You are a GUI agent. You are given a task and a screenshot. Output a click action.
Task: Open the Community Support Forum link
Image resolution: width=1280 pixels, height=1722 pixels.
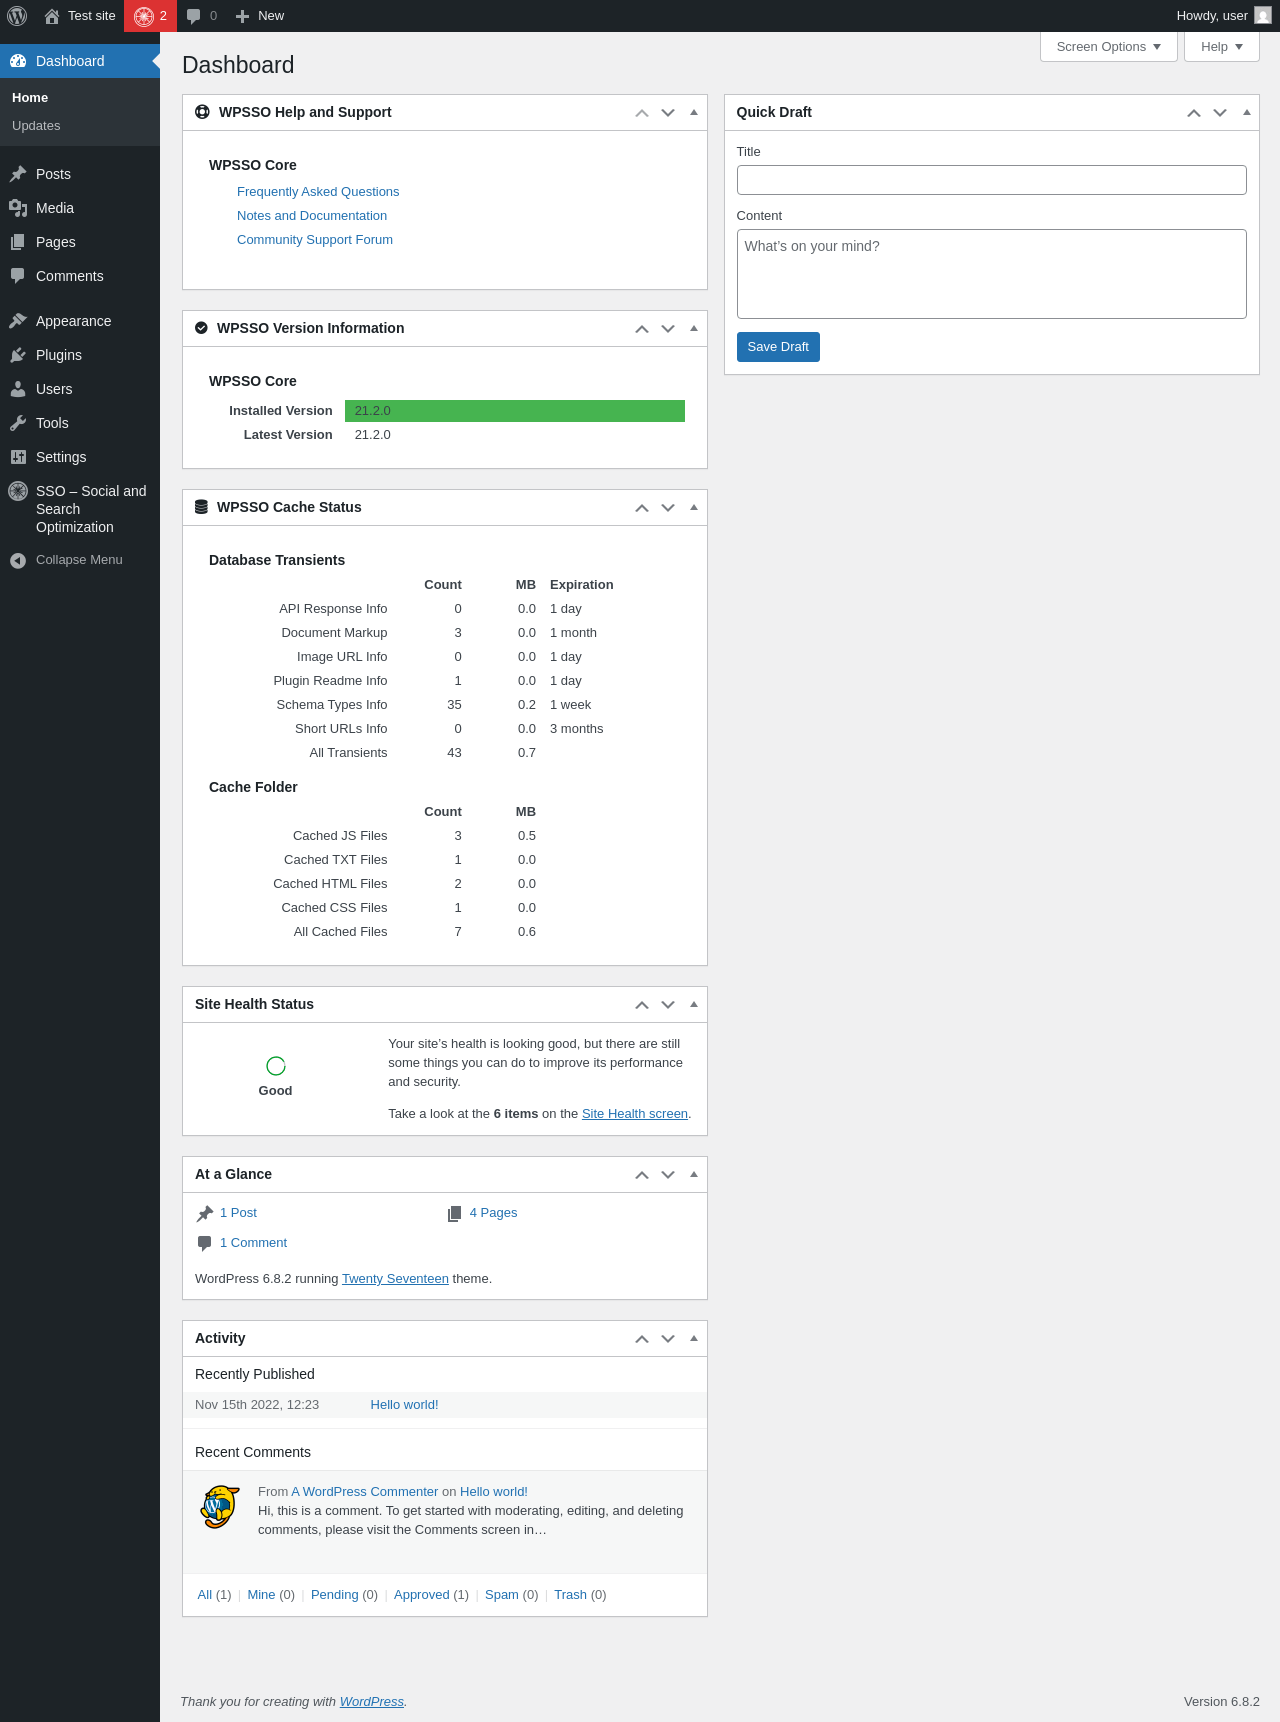[x=315, y=240]
